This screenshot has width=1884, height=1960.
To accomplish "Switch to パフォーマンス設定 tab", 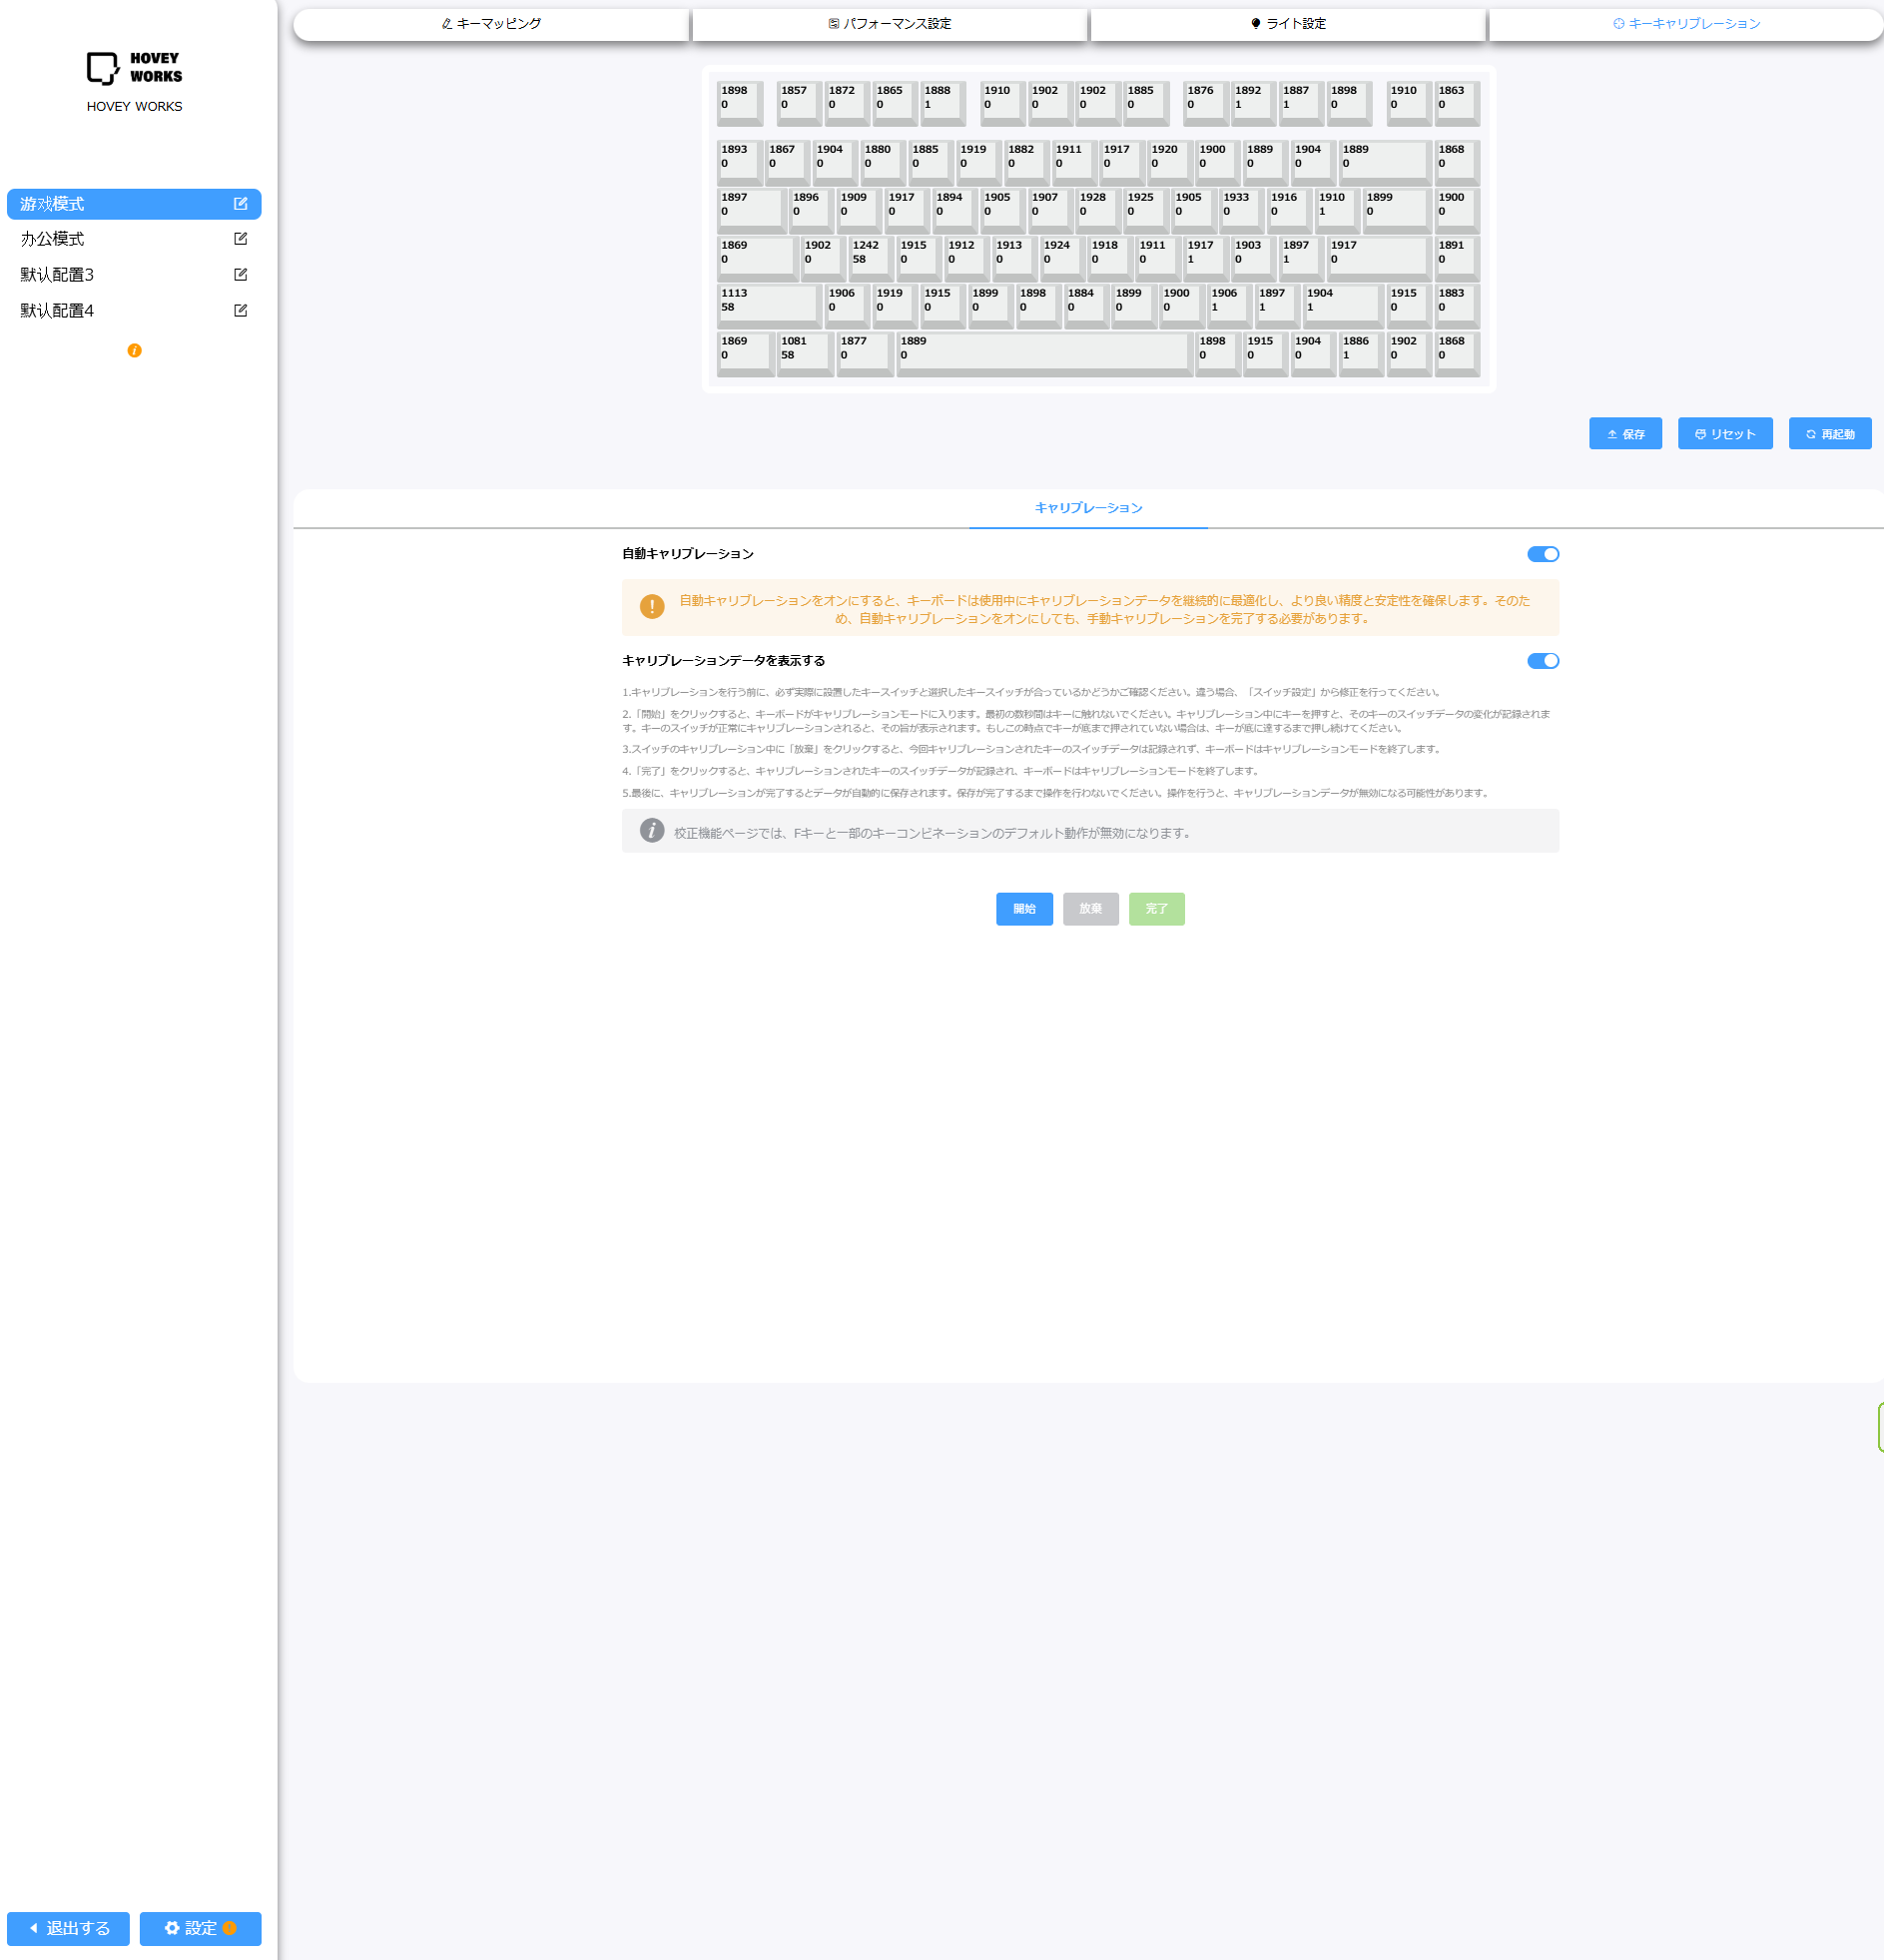I will point(889,24).
